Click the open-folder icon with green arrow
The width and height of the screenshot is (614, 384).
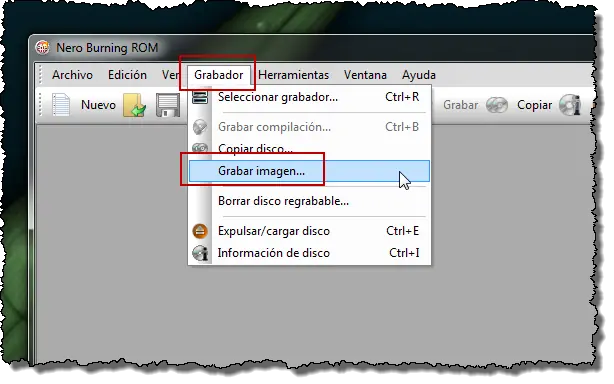coord(135,105)
